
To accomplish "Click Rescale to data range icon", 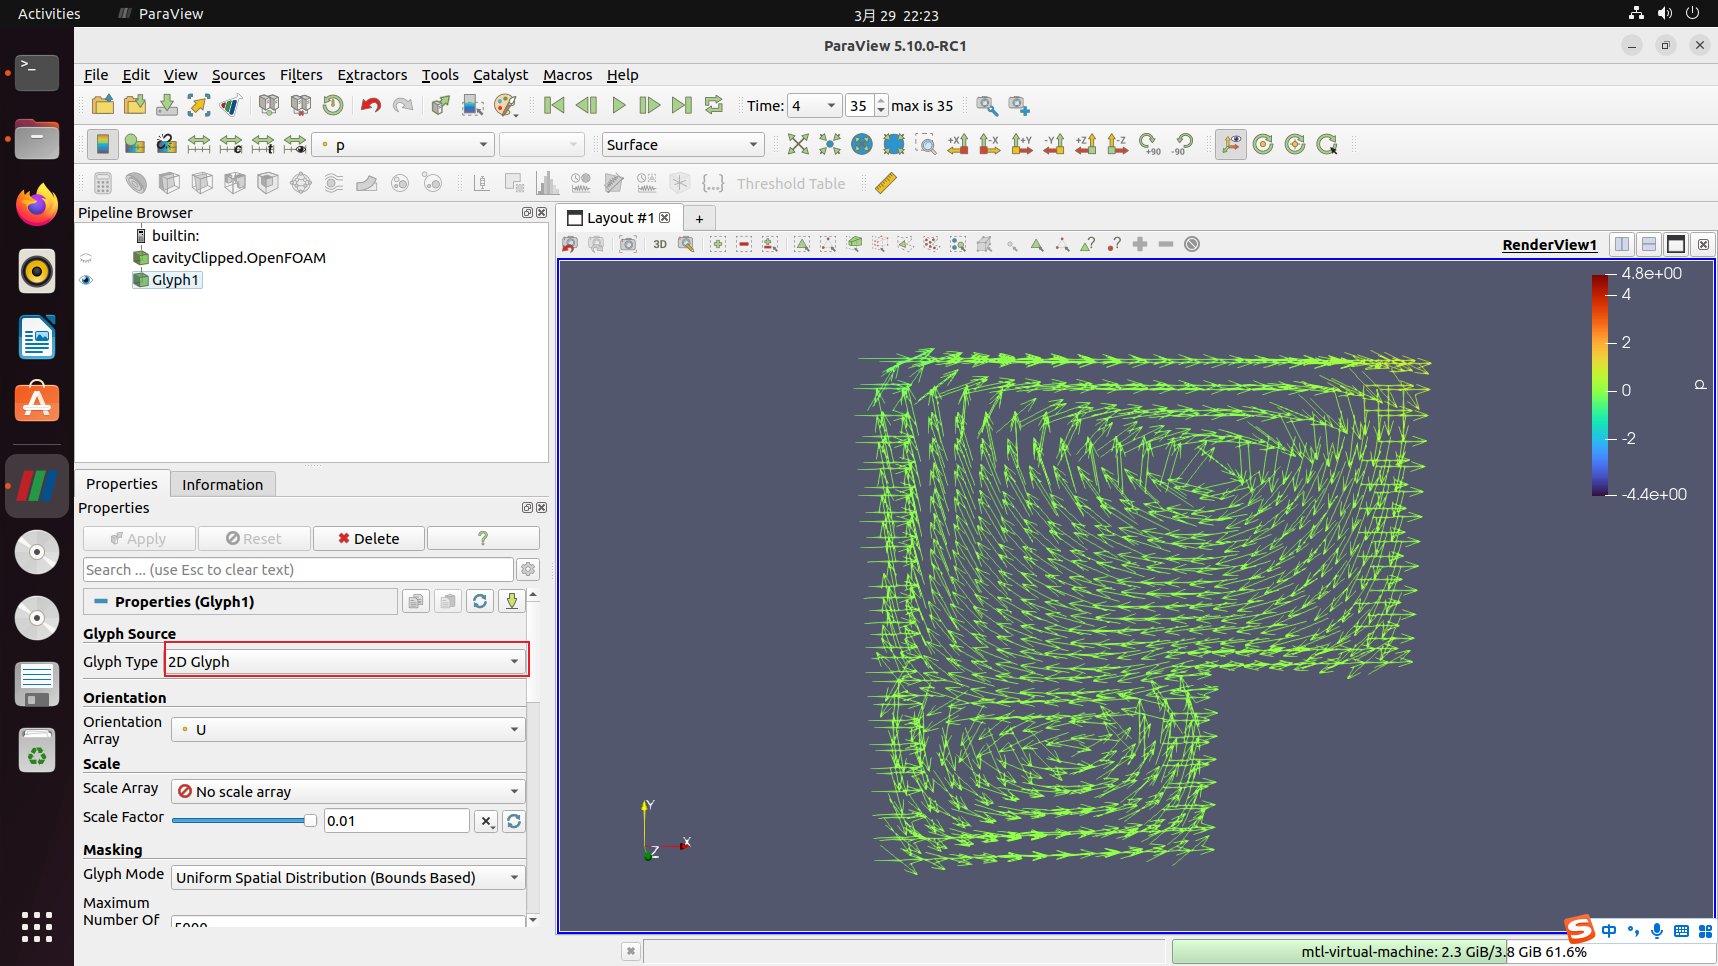I will 199,144.
